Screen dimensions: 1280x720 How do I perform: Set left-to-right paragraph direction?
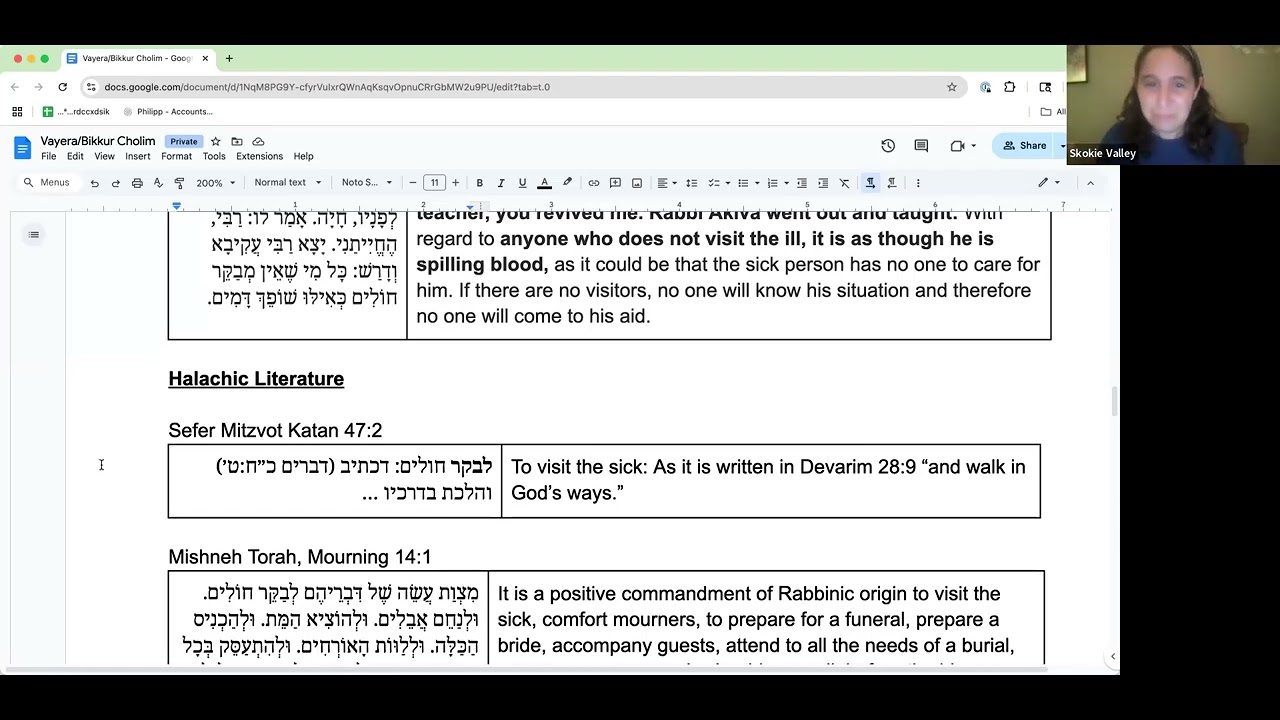871,183
